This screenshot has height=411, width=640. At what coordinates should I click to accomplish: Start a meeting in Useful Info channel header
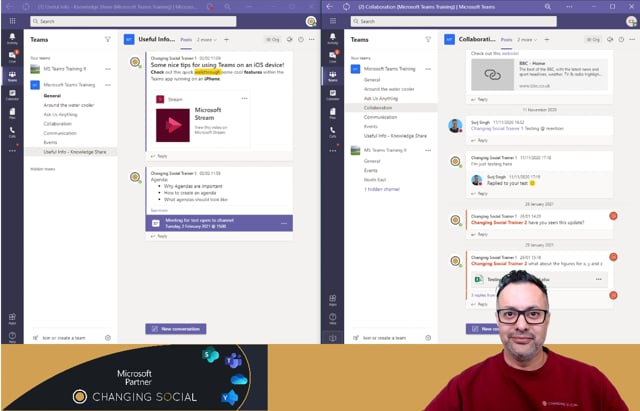[289, 39]
